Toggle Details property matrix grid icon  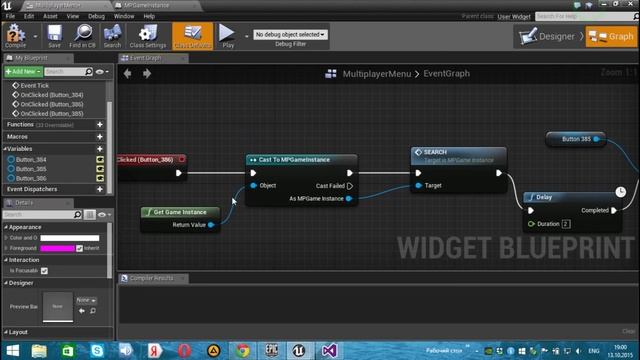90,214
